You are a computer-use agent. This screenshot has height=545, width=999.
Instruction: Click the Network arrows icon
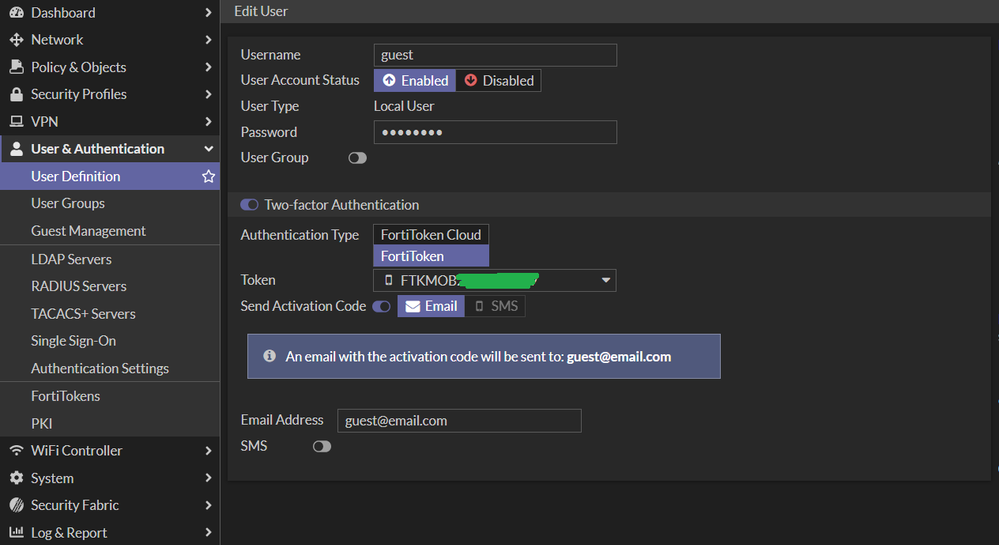16,40
